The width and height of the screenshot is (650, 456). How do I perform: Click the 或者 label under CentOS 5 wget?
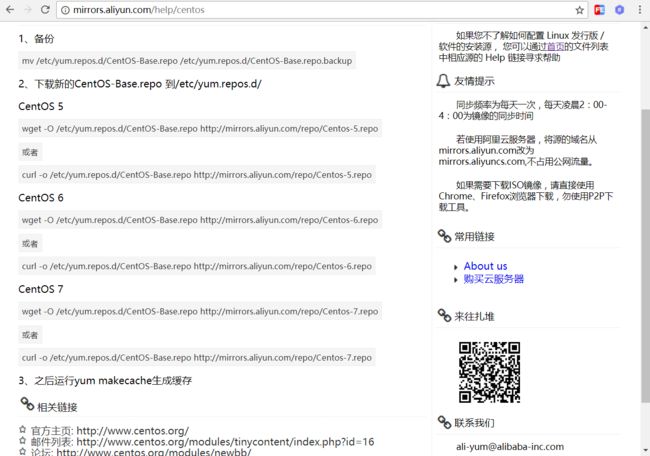(30, 152)
